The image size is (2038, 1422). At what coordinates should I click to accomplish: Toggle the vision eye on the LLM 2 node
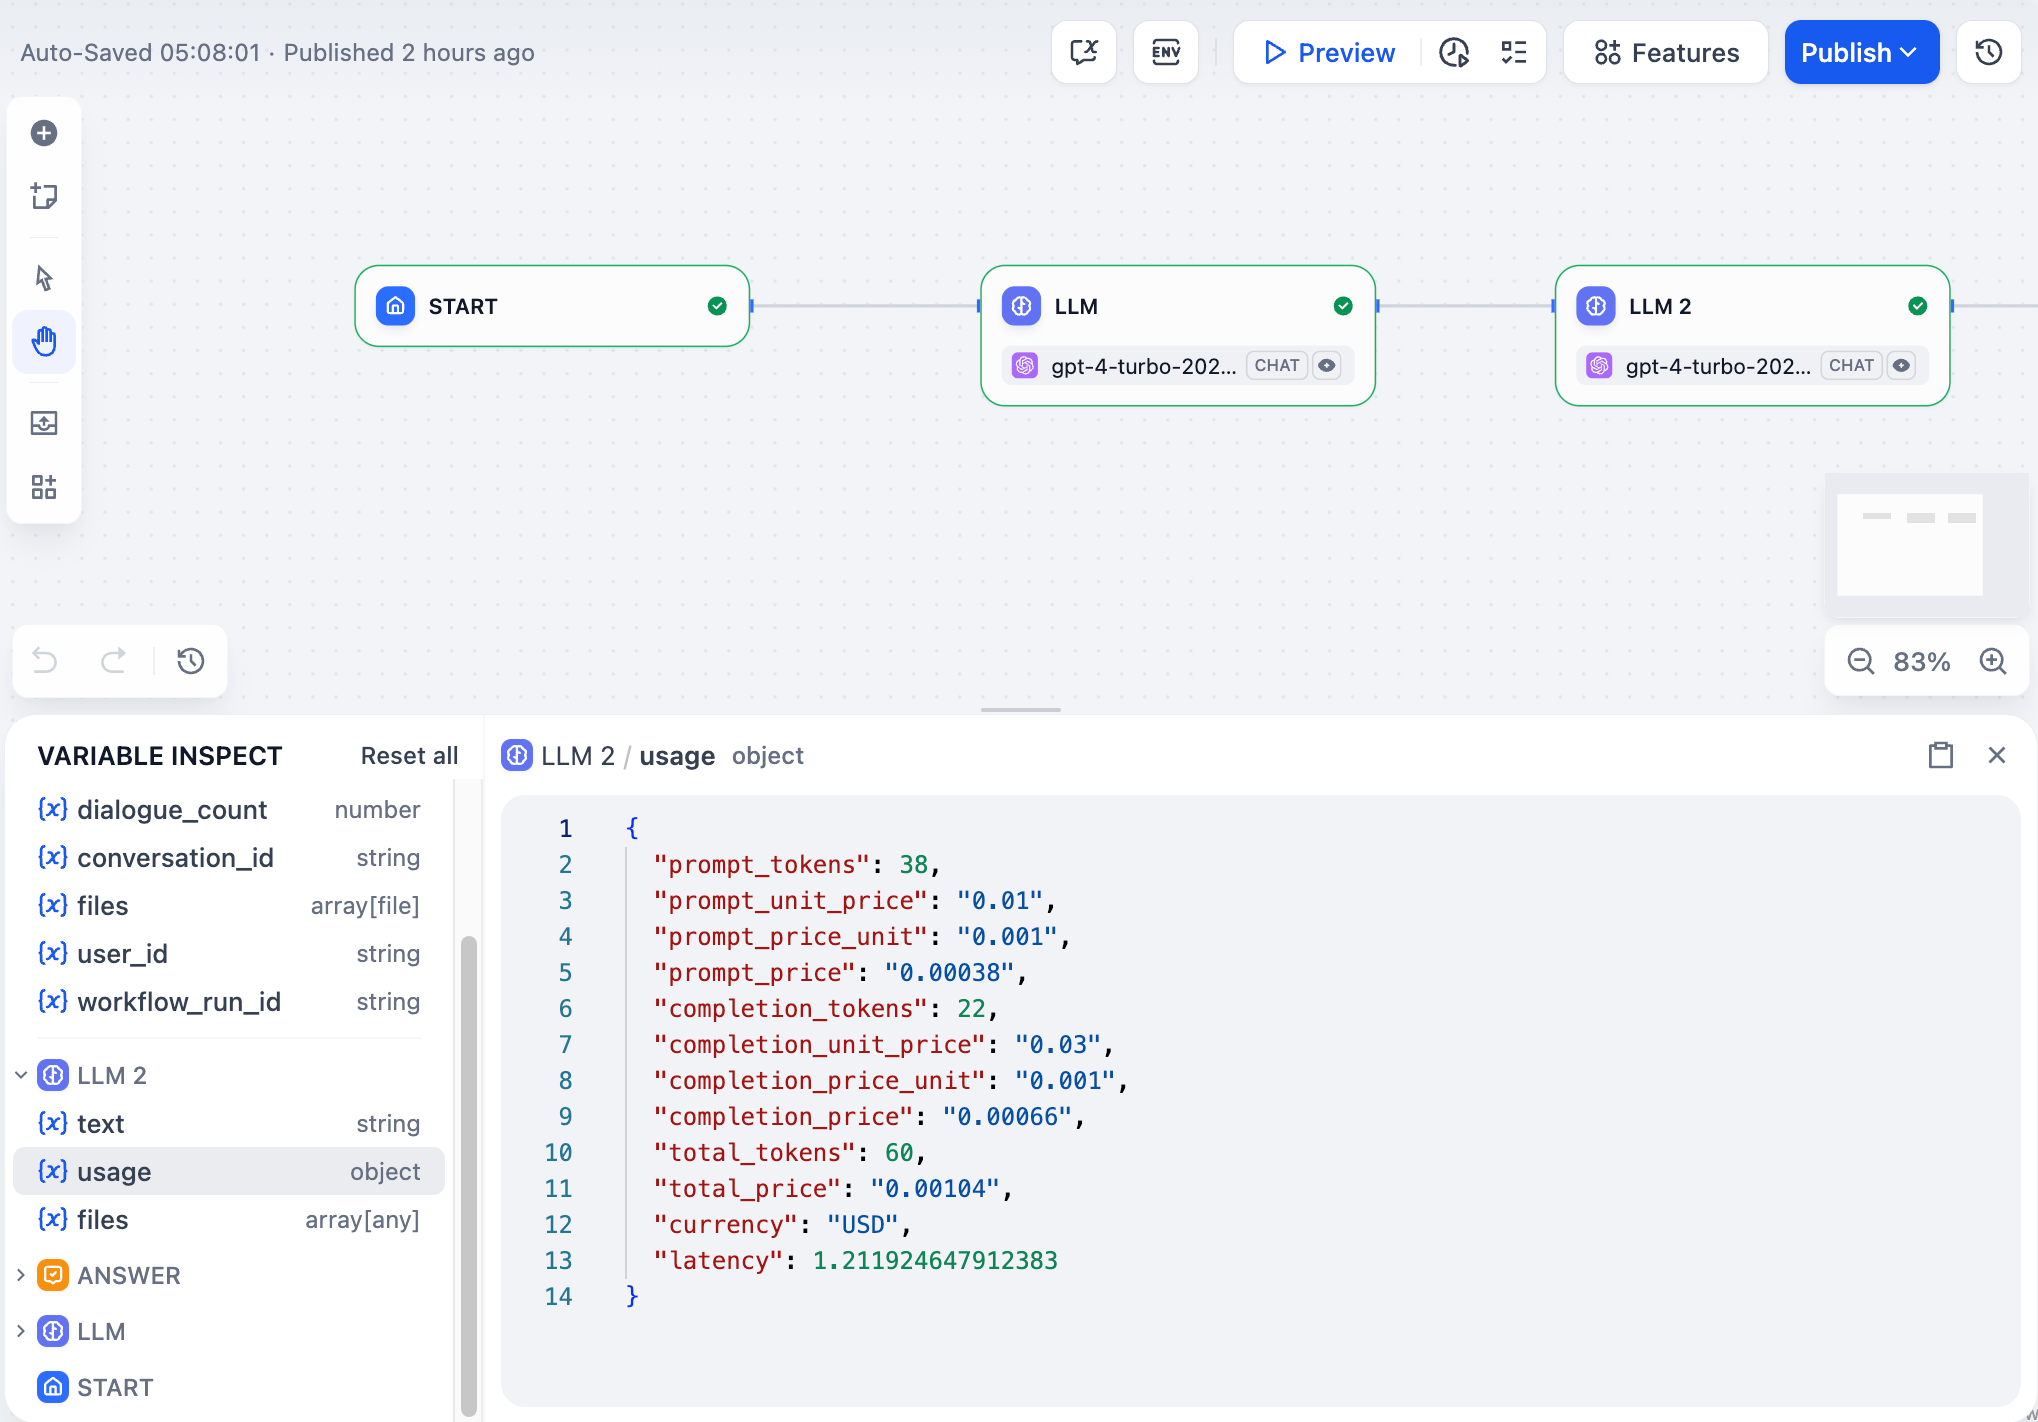click(1901, 366)
